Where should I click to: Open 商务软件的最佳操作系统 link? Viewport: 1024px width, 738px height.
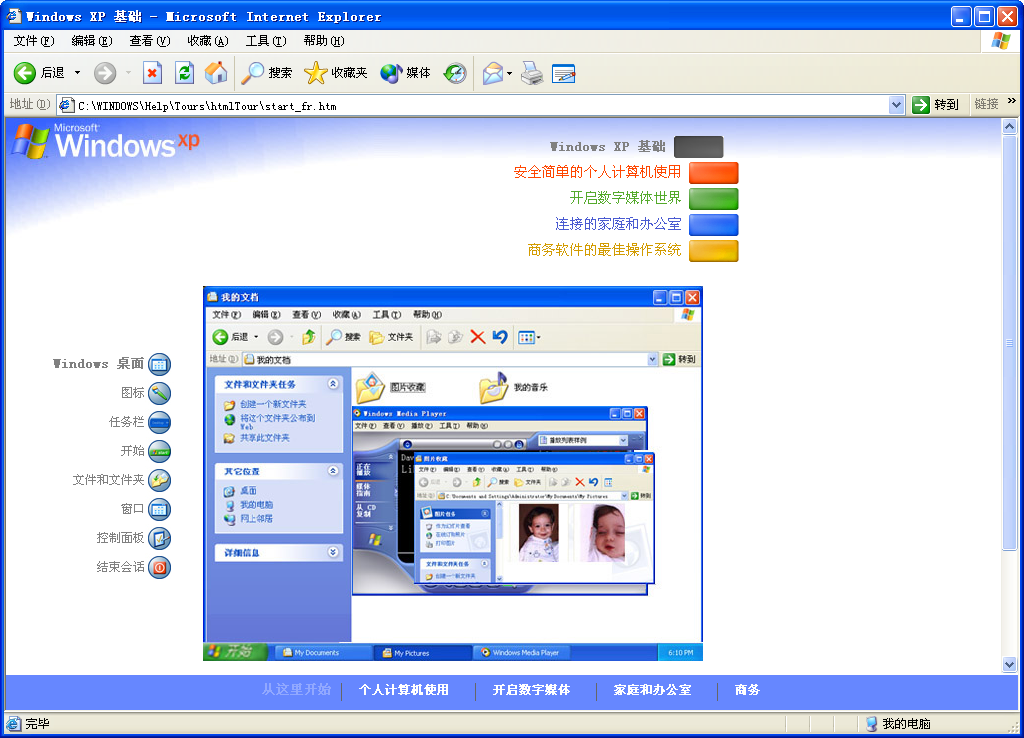(604, 250)
